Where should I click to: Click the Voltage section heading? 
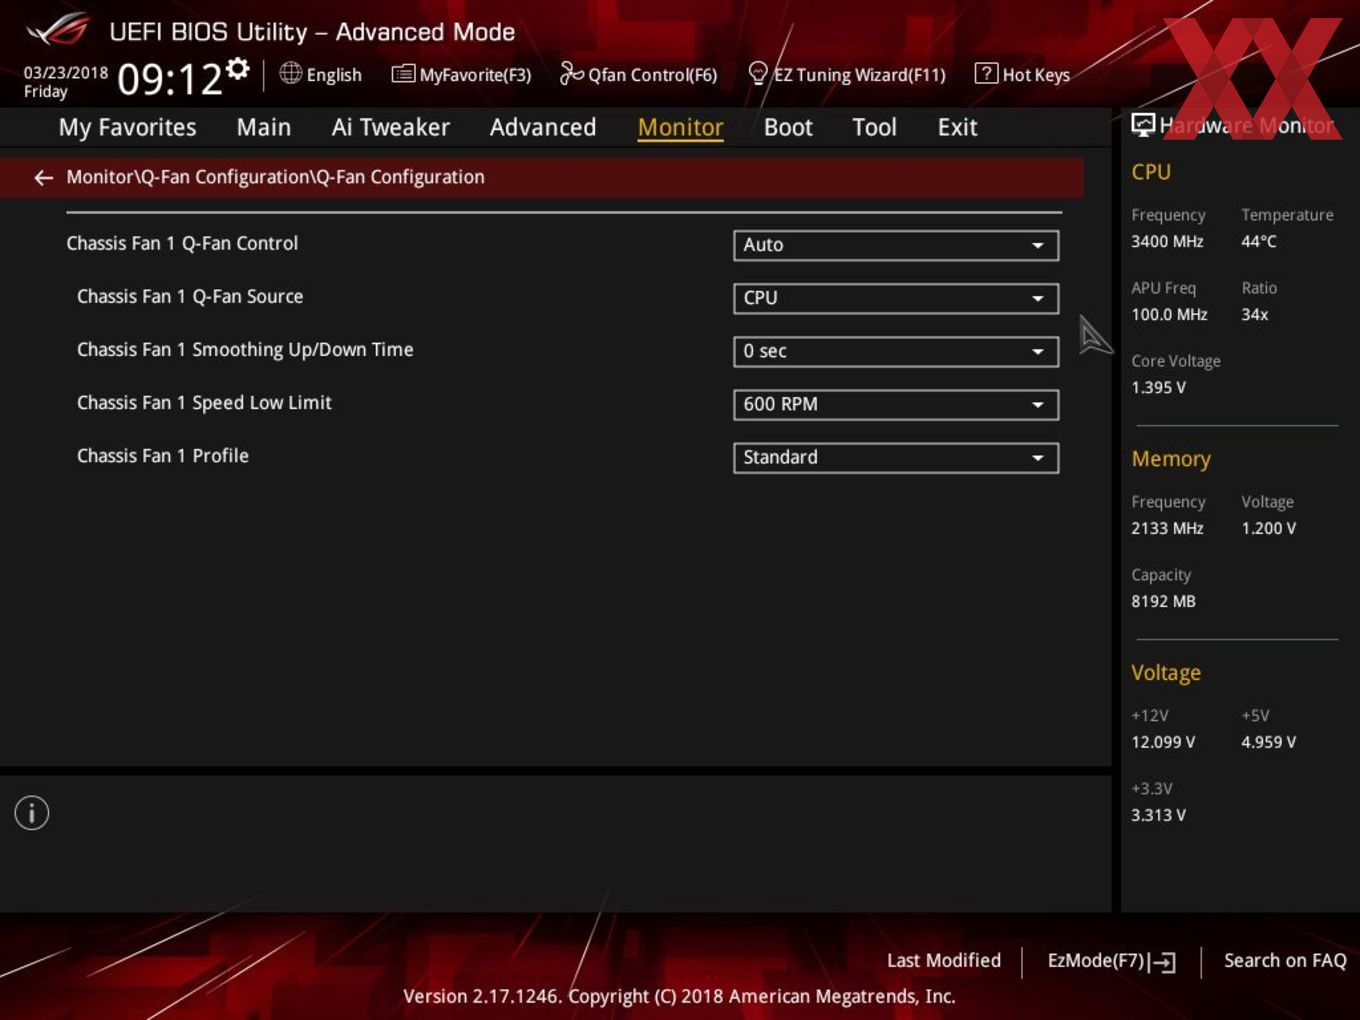coord(1166,673)
